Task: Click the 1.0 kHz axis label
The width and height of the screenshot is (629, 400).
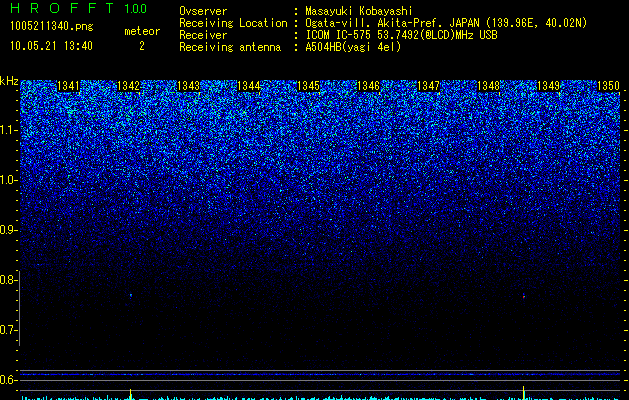Action: tap(8, 180)
